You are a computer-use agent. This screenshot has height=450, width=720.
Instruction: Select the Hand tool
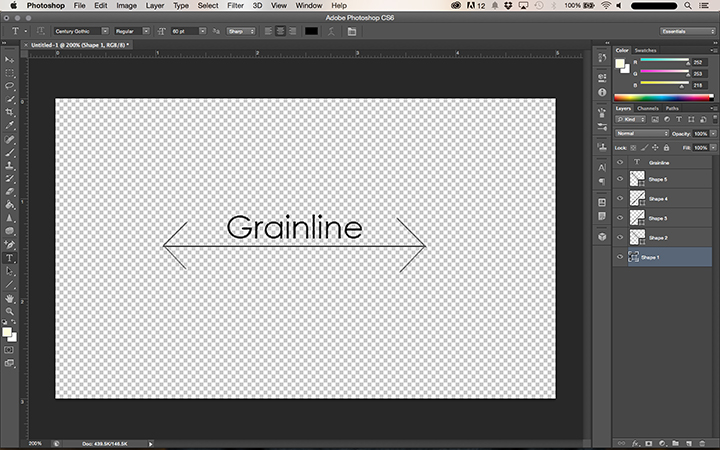pos(9,298)
